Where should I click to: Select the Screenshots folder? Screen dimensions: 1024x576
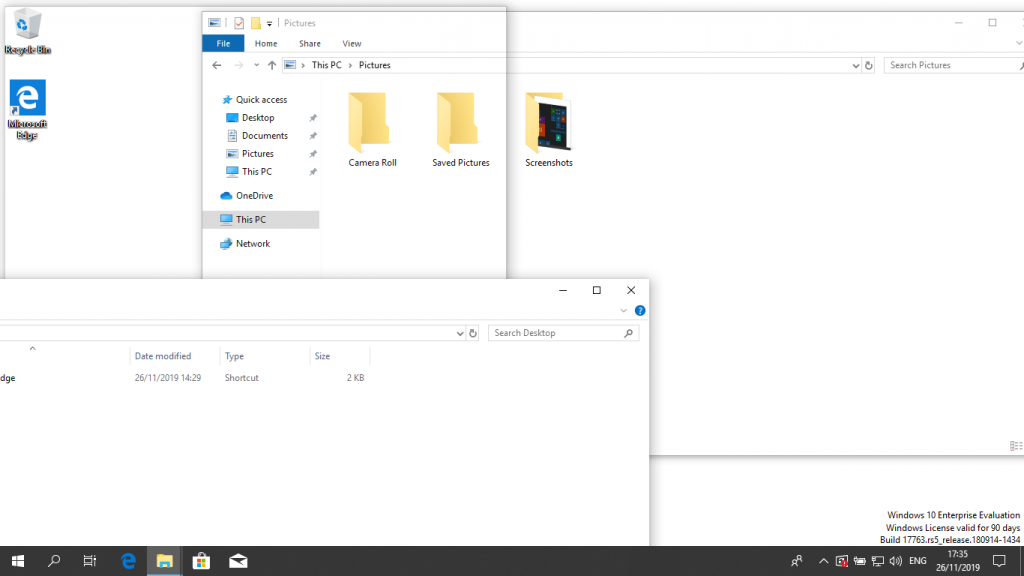pyautogui.click(x=549, y=130)
